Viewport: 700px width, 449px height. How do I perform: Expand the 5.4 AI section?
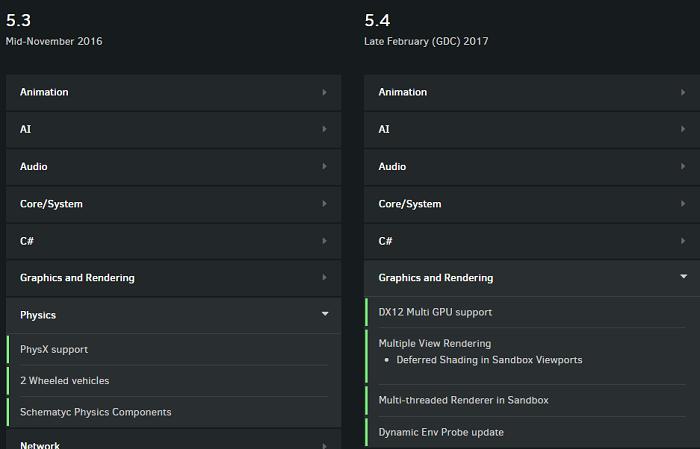click(532, 129)
